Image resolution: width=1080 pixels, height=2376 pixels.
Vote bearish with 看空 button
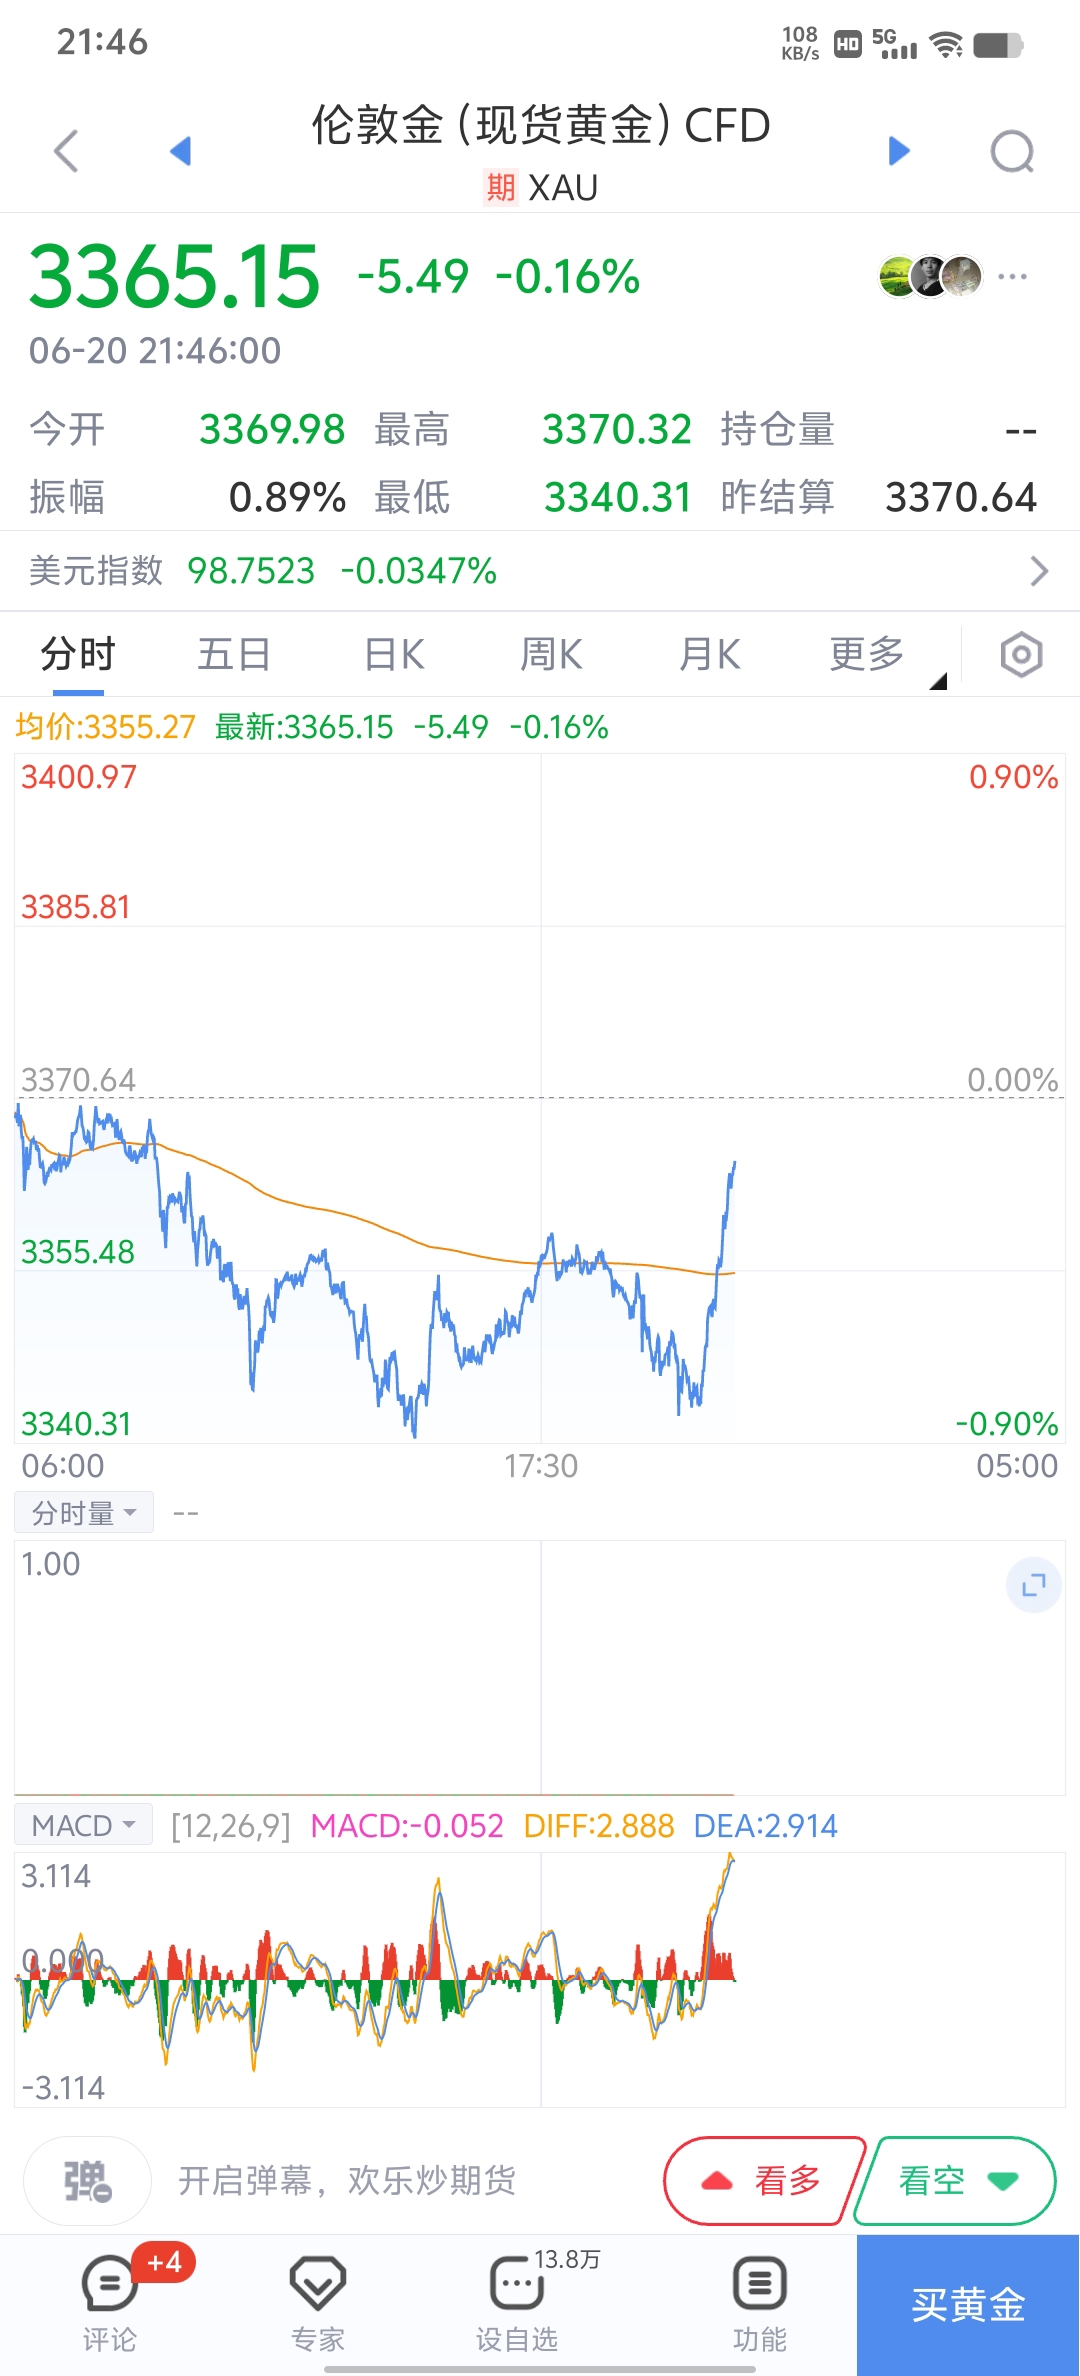click(956, 2180)
